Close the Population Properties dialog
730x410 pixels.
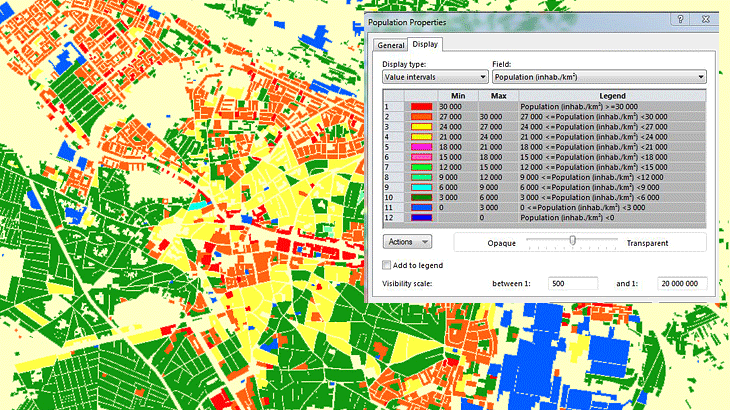(707, 21)
